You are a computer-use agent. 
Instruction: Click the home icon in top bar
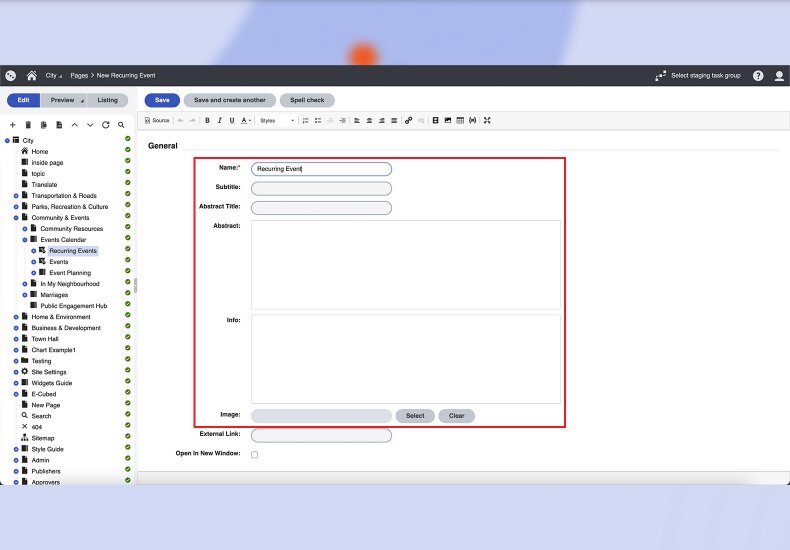click(32, 76)
